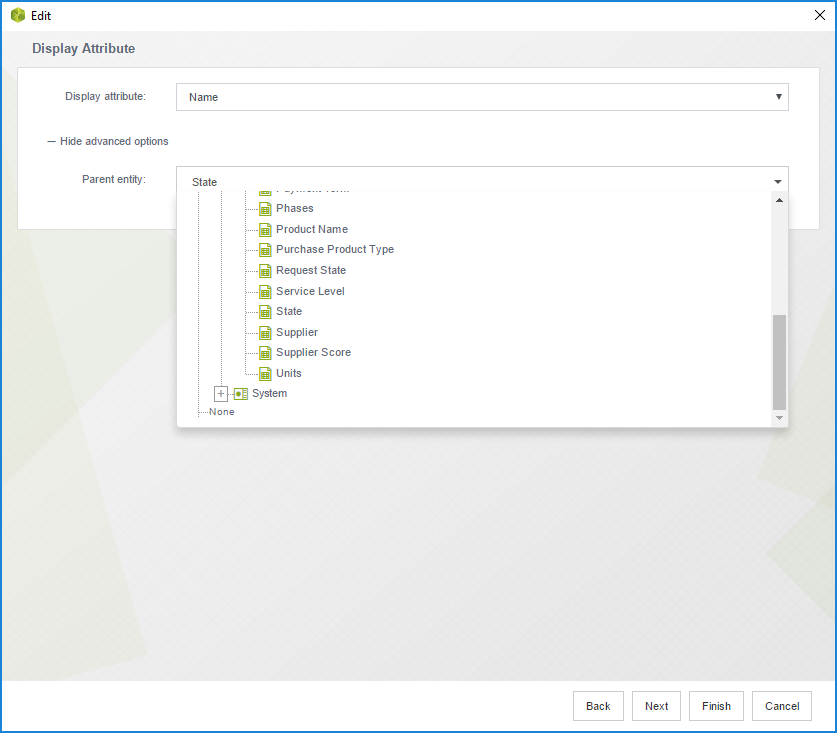The image size is (837, 733).
Task: Select Product Name in the entity tree
Action: pyautogui.click(x=312, y=229)
